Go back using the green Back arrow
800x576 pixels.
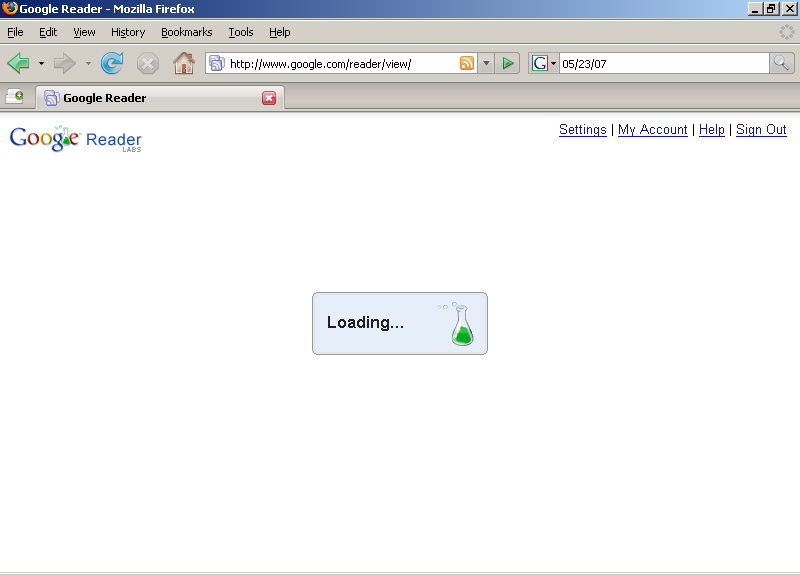click(x=18, y=63)
